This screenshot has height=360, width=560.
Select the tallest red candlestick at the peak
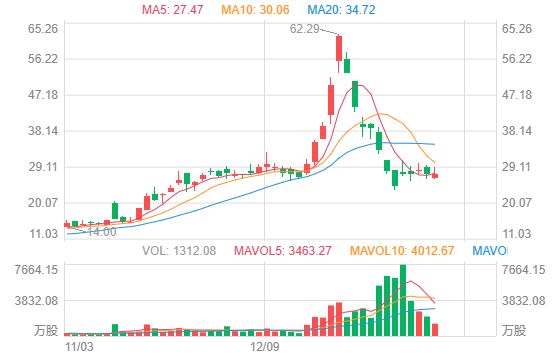coord(339,54)
